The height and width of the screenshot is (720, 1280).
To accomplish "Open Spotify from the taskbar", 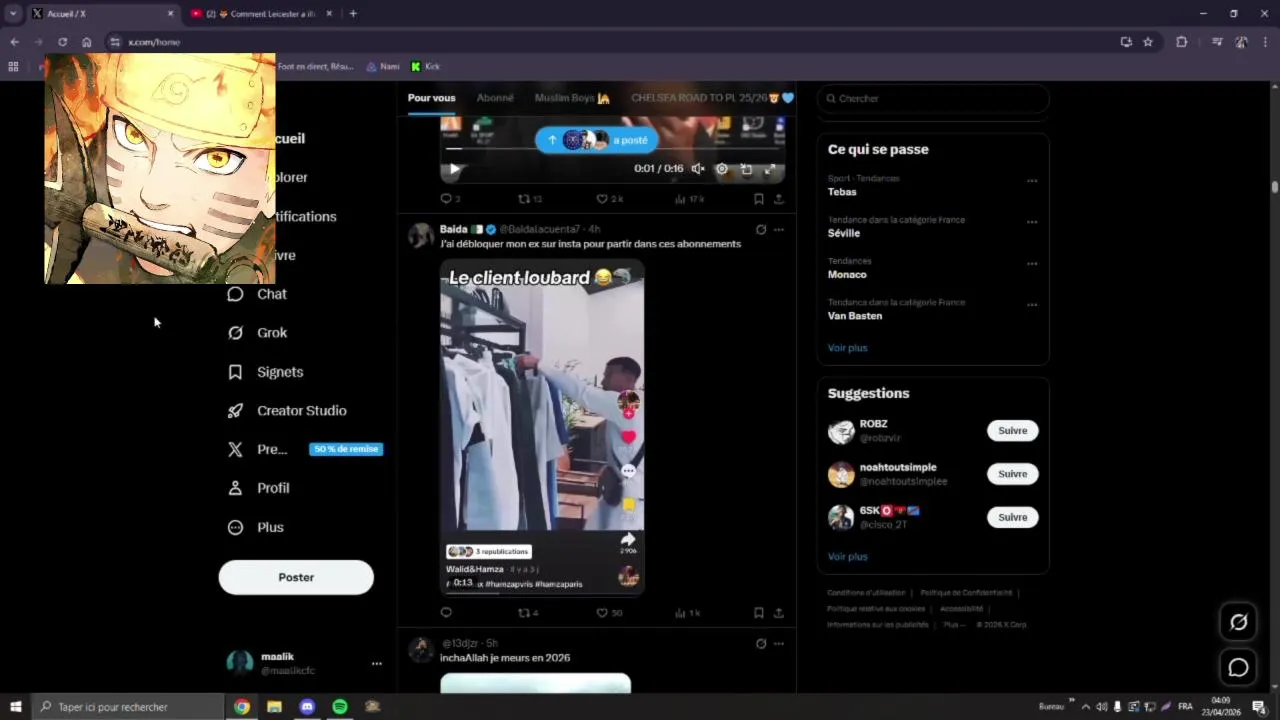I will tap(340, 706).
